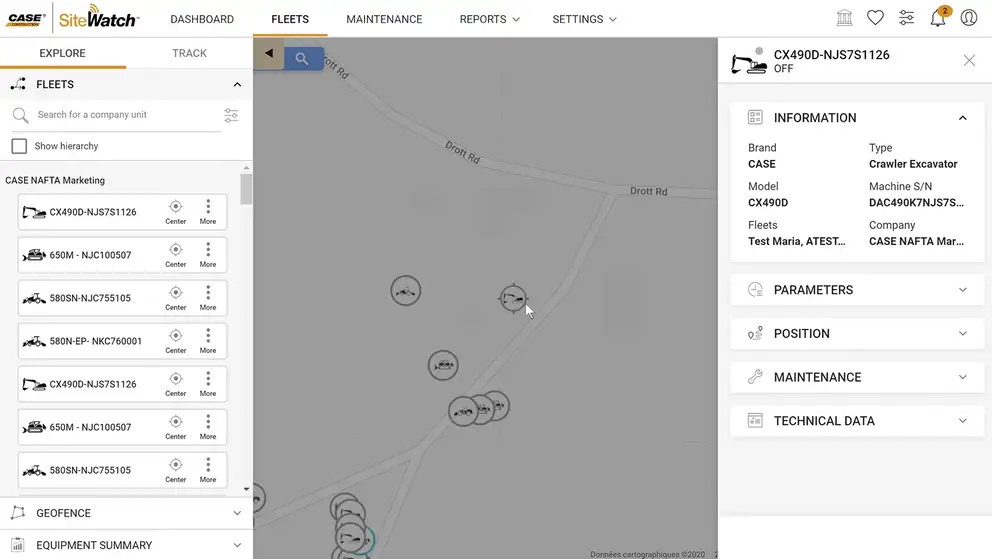This screenshot has width=992, height=559.
Task: Select 580N-EP- NKC760001 list item
Action: (122, 341)
